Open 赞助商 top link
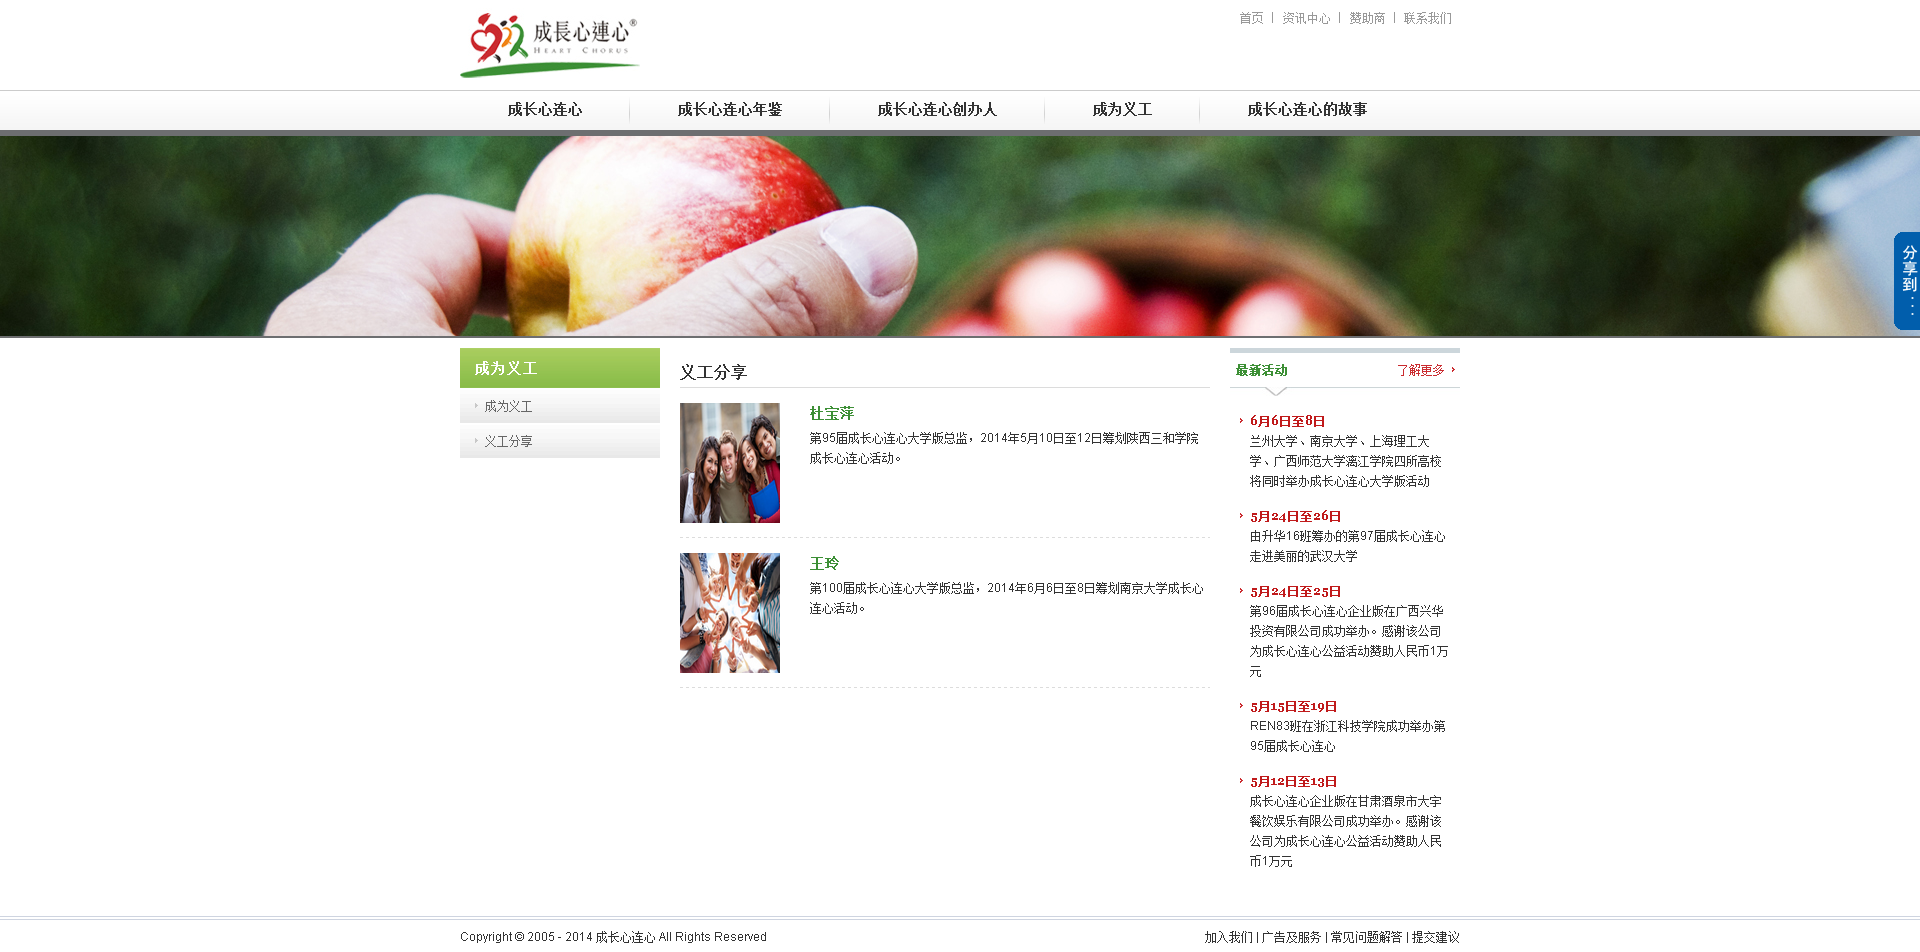 click(x=1366, y=18)
